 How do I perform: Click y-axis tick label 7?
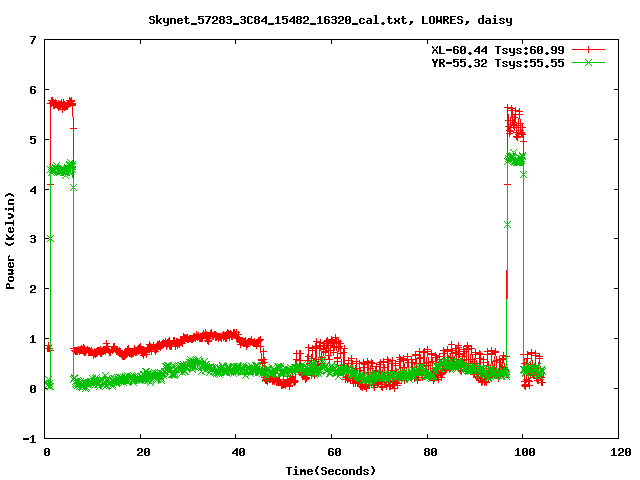(33, 40)
